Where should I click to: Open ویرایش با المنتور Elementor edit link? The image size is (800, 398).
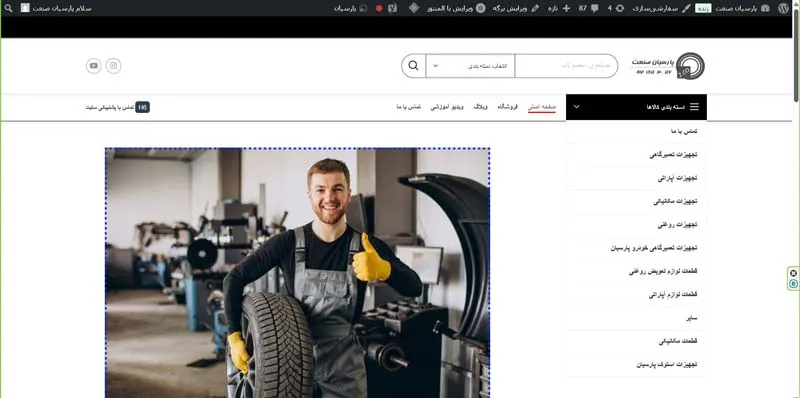click(x=457, y=8)
